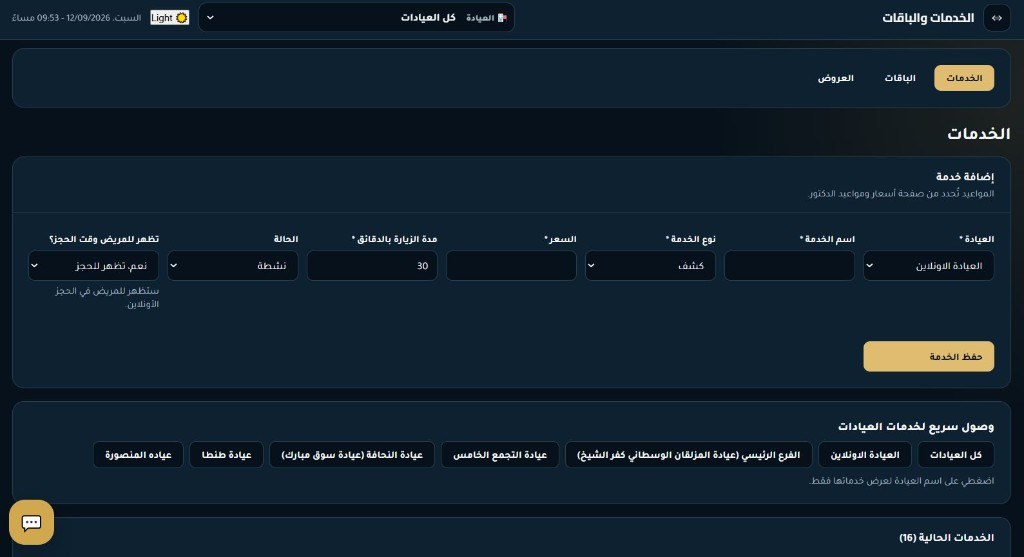1024x557 pixels.
Task: Click the العيادة flag icon in selector
Action: (x=502, y=18)
